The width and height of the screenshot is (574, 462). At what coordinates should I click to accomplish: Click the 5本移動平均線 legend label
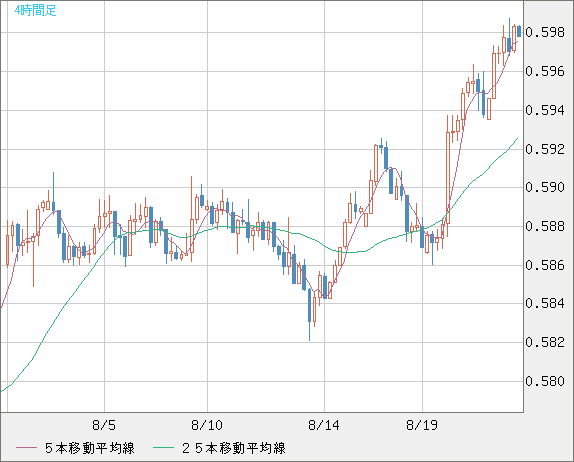coord(90,448)
